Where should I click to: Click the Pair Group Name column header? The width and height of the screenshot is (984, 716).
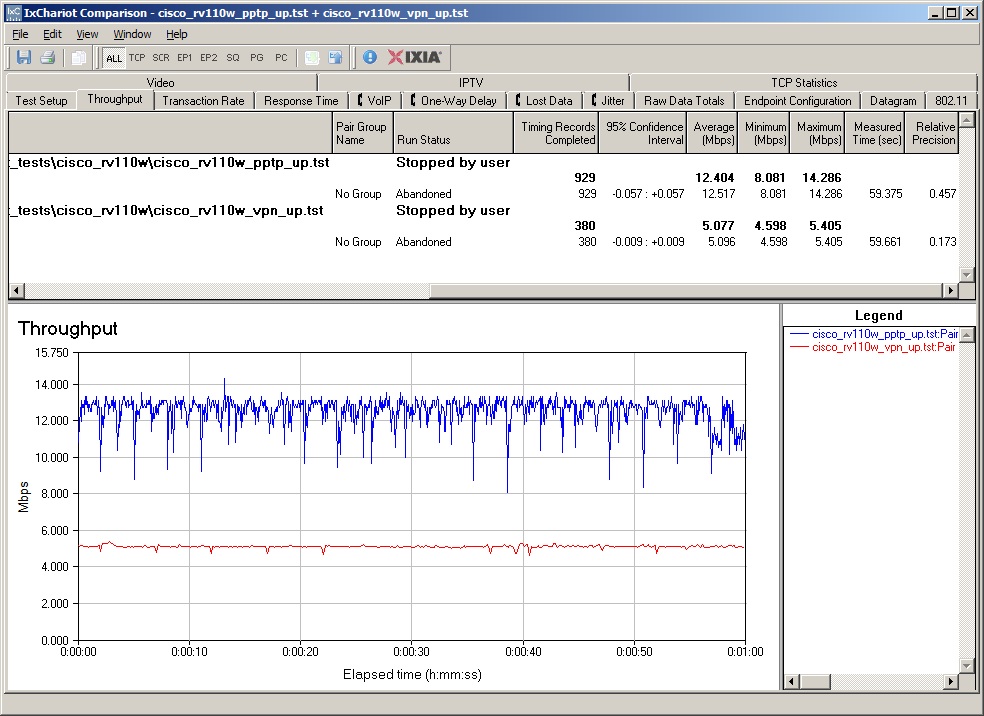click(362, 133)
